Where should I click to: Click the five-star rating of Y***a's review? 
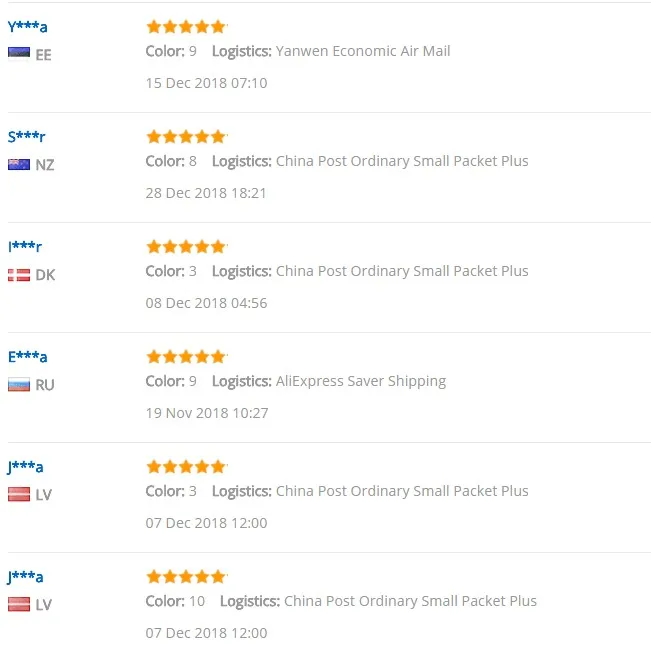[186, 27]
